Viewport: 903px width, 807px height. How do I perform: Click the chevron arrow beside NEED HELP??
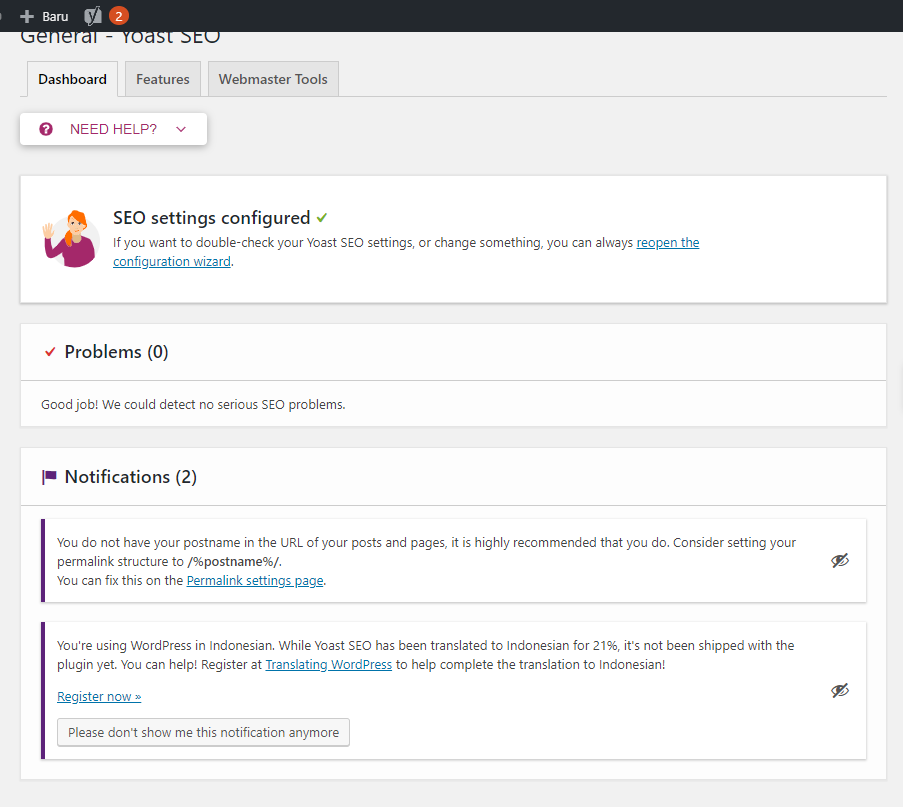point(181,129)
